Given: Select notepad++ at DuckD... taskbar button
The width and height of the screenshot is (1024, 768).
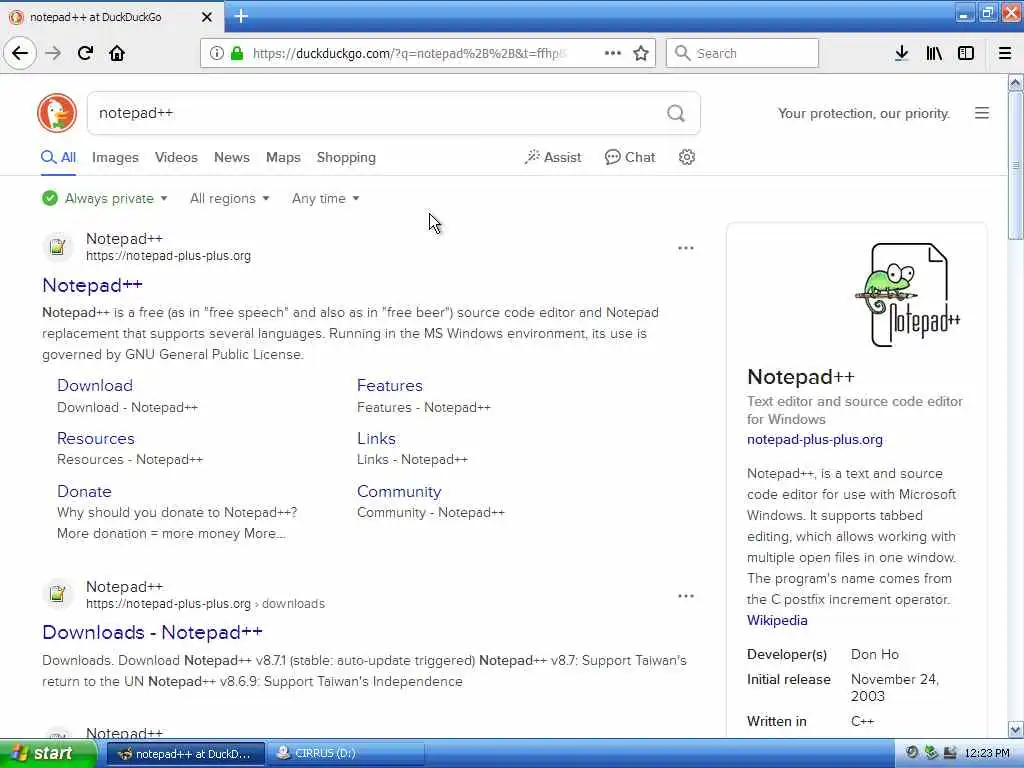Looking at the screenshot, I should (x=185, y=754).
